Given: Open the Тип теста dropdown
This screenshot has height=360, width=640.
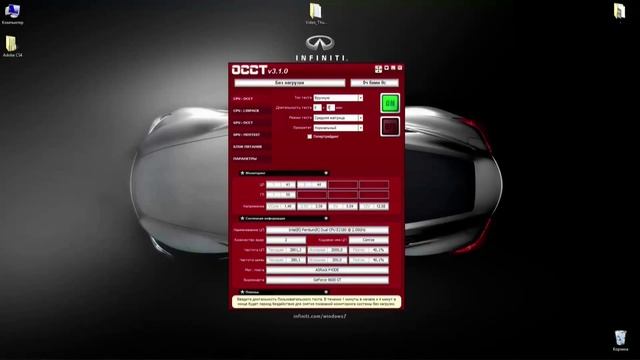Looking at the screenshot, I should pyautogui.click(x=338, y=98).
